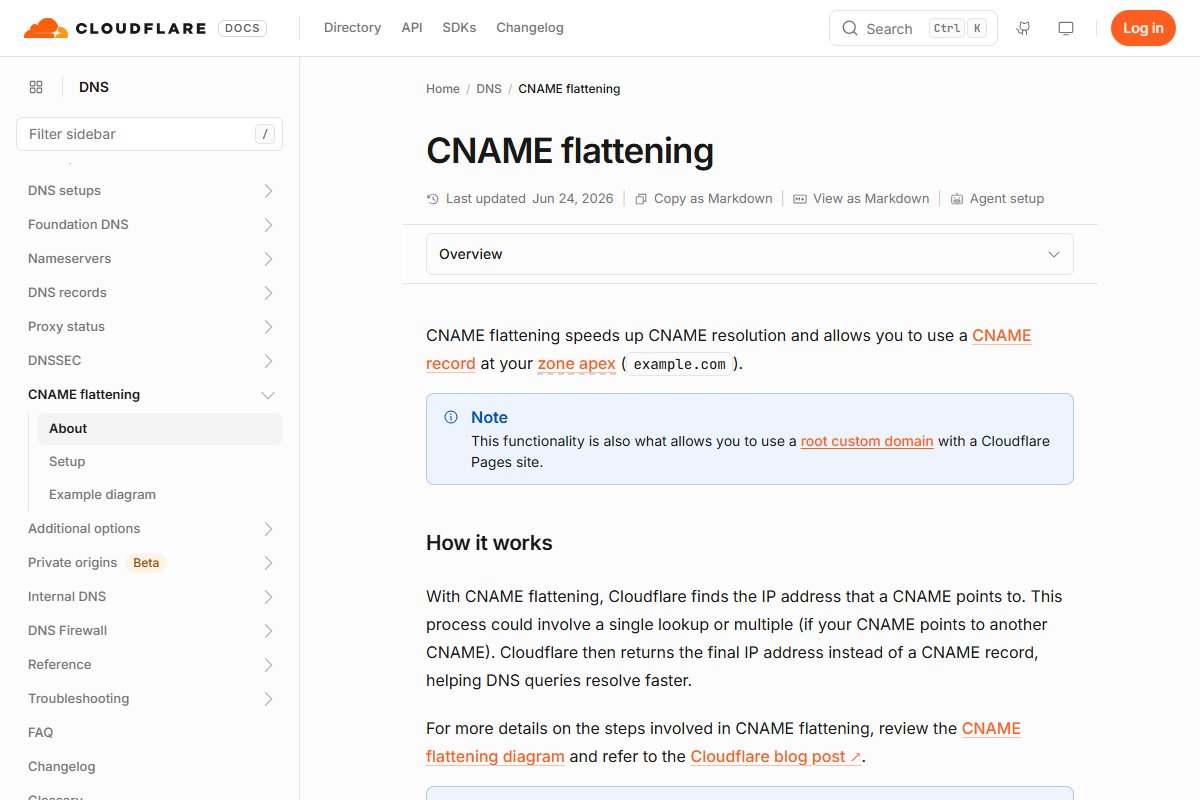Open the Directory menu
The height and width of the screenshot is (800, 1200).
(352, 28)
